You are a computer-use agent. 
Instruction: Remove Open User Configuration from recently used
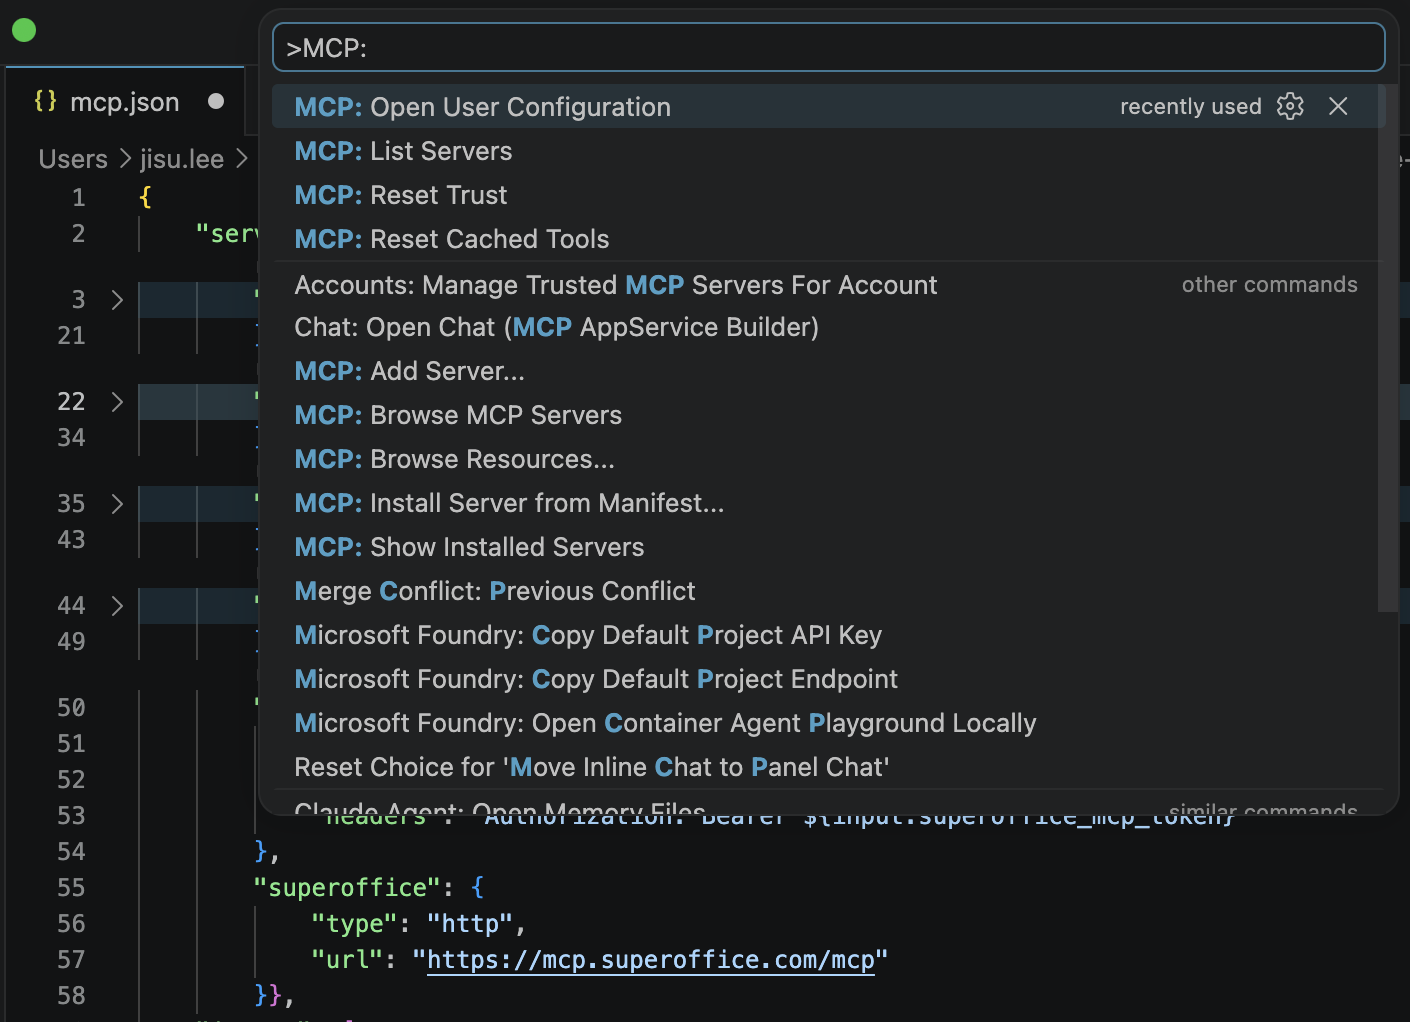(x=1338, y=106)
